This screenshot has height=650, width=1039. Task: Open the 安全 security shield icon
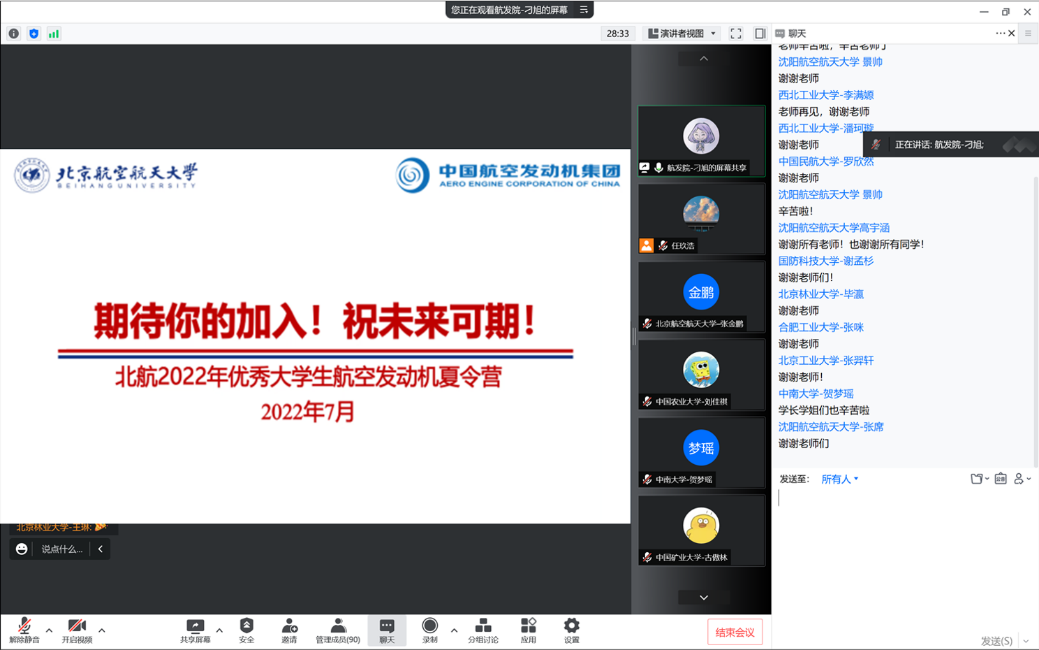pos(246,630)
